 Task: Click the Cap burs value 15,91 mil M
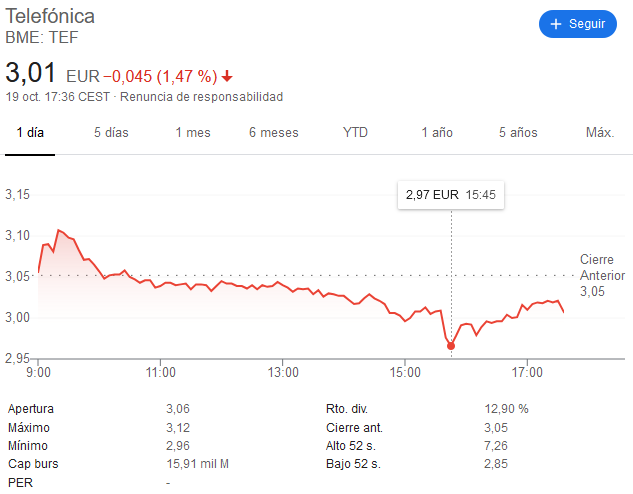pos(198,464)
